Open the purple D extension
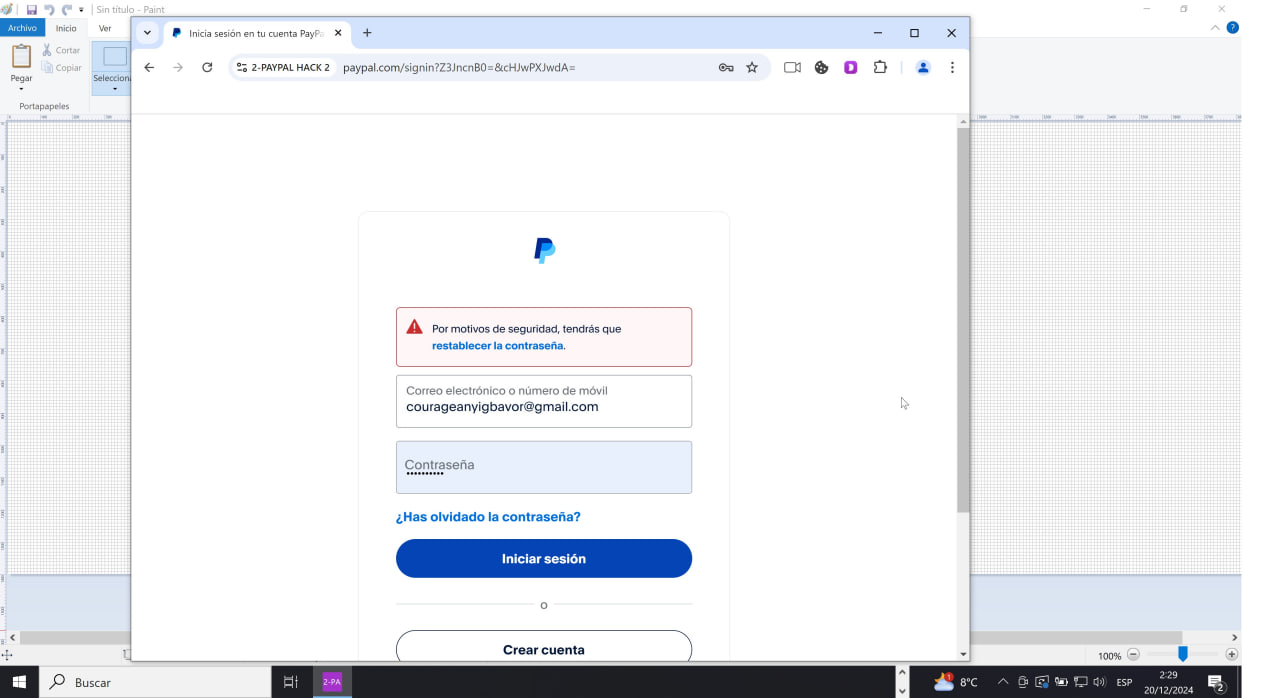This screenshot has width=1280, height=698. point(851,67)
